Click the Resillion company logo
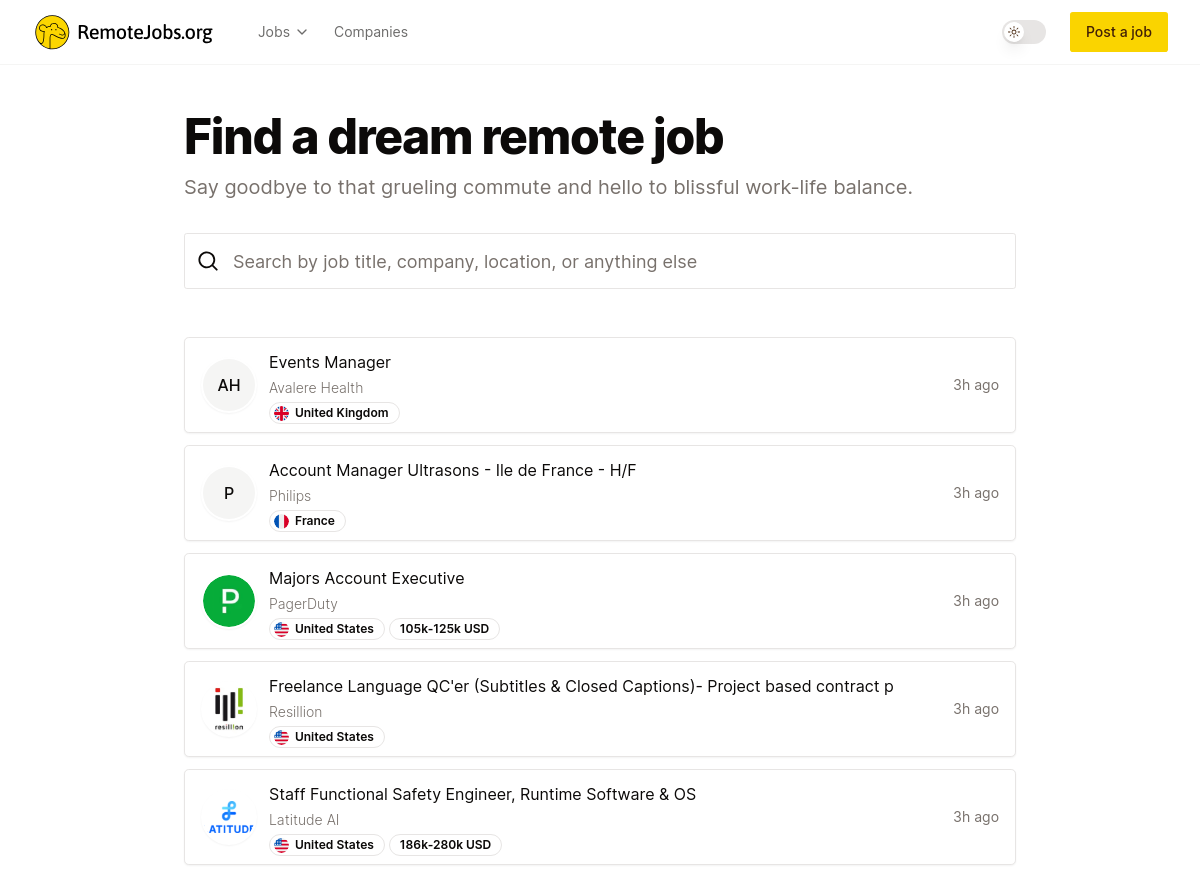This screenshot has width=1200, height=876. 229,709
